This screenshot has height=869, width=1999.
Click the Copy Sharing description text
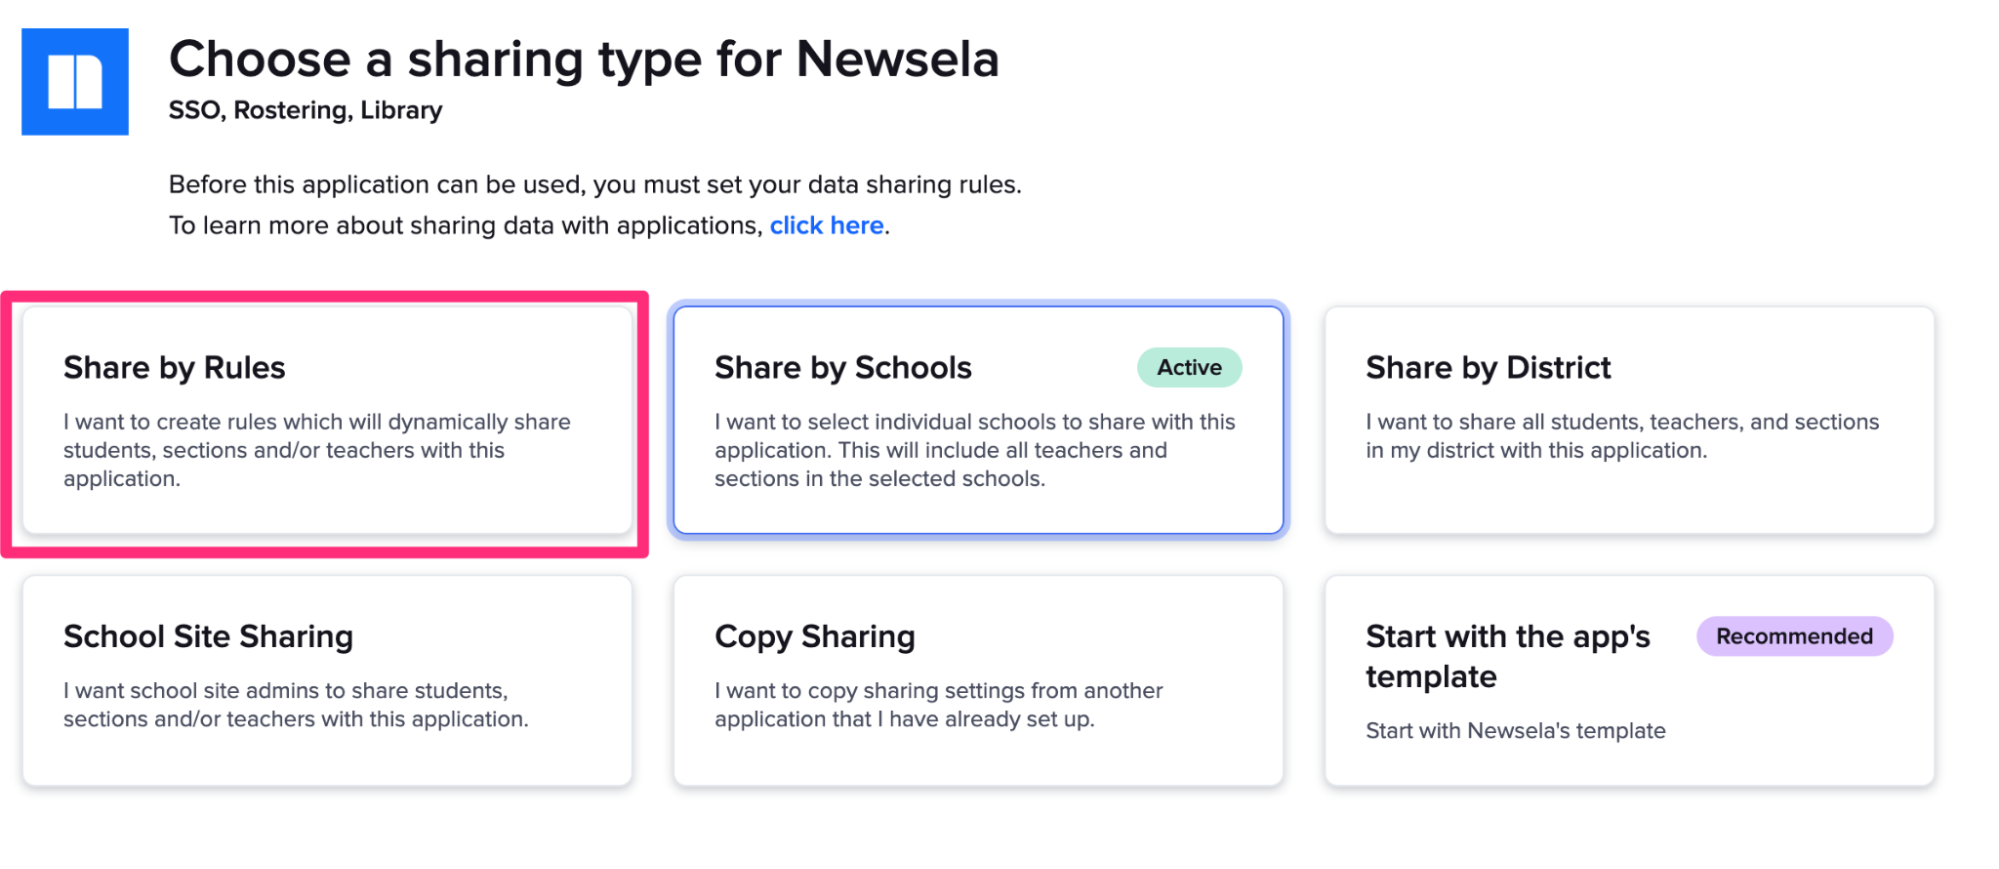[938, 704]
